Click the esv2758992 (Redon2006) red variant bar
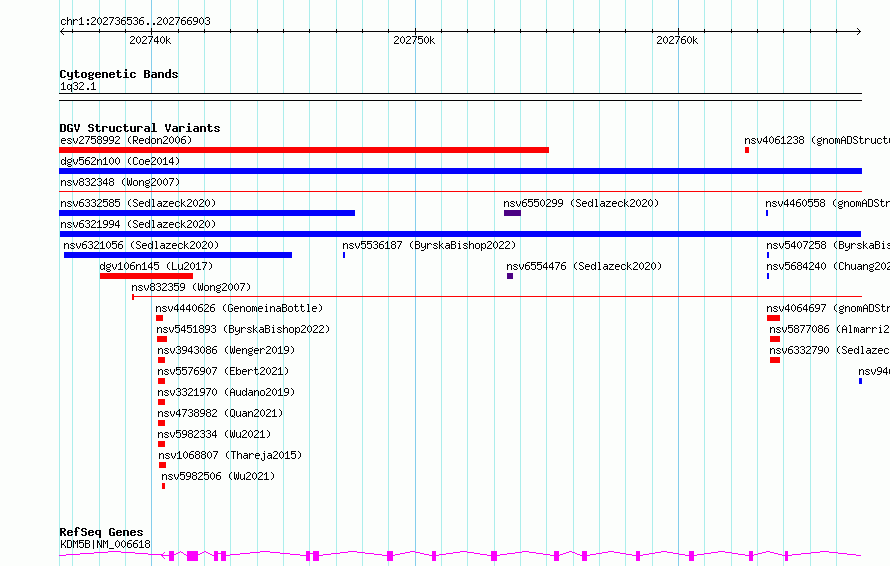Viewport: 890px width, 566px height. click(x=304, y=150)
